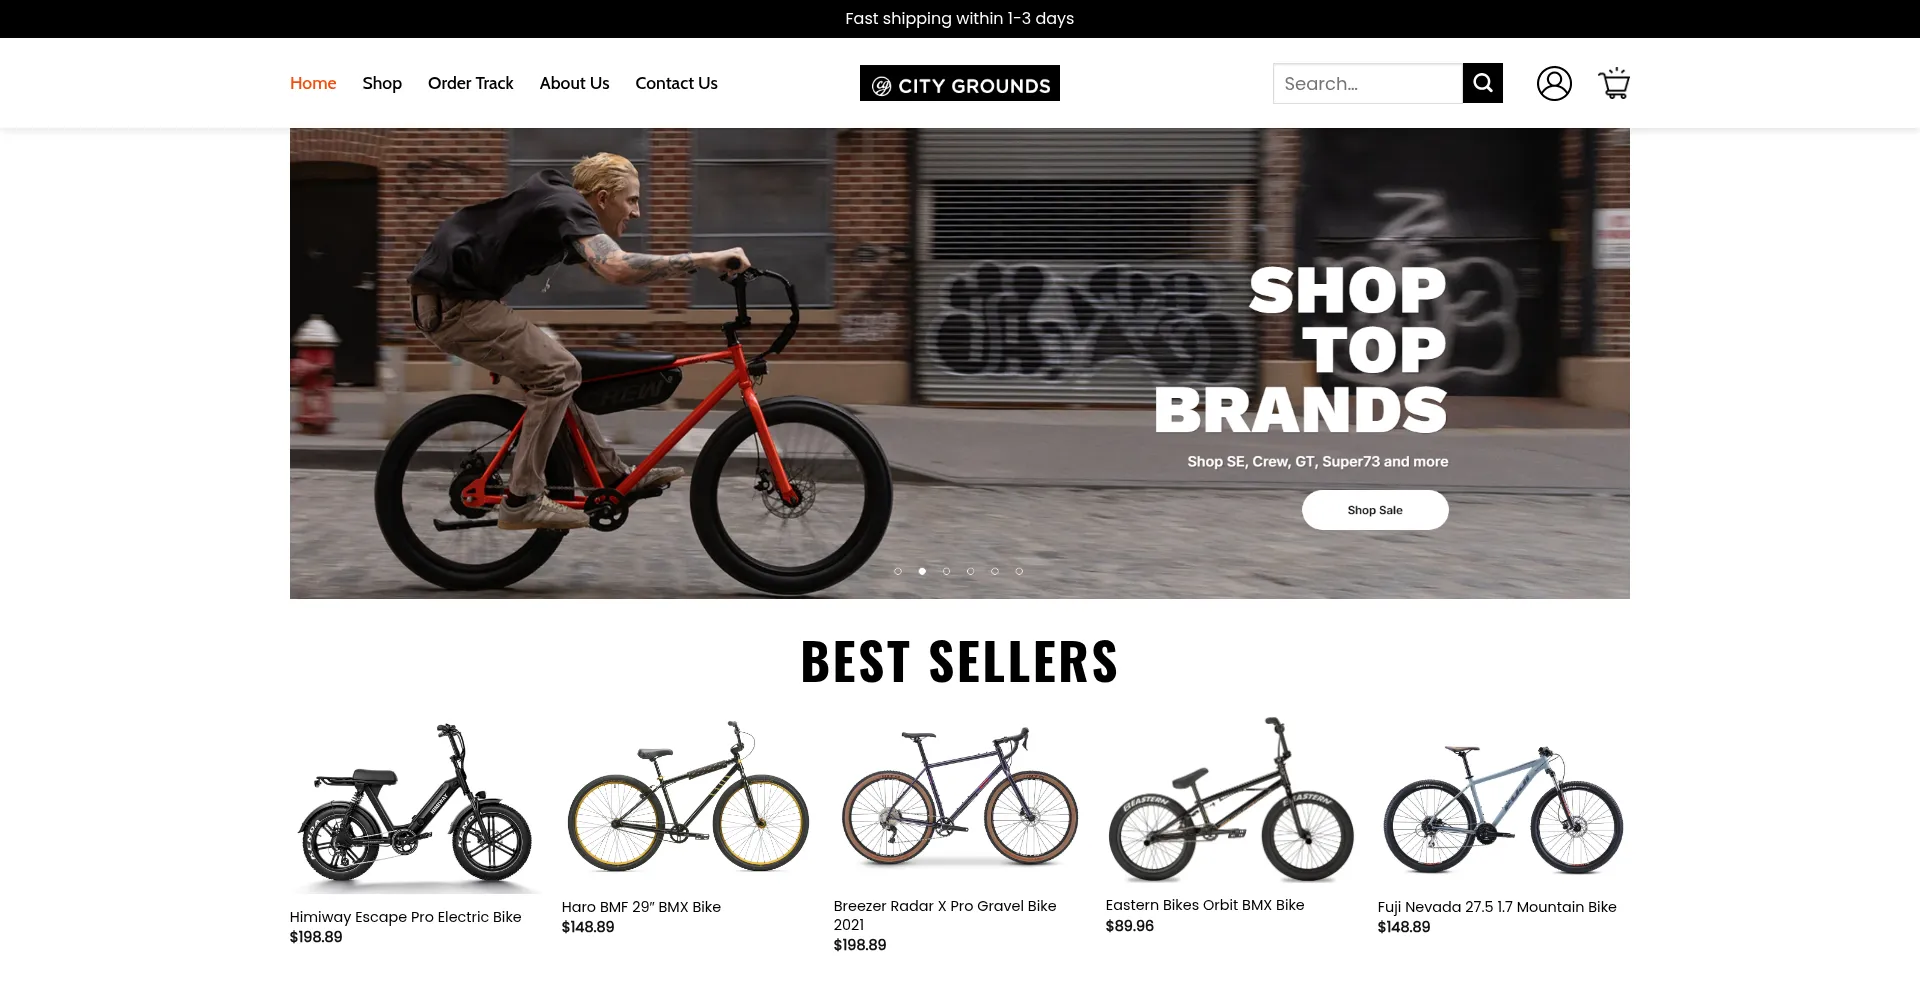Select the fourth carousel slide dot
The image size is (1920, 993).
point(970,571)
